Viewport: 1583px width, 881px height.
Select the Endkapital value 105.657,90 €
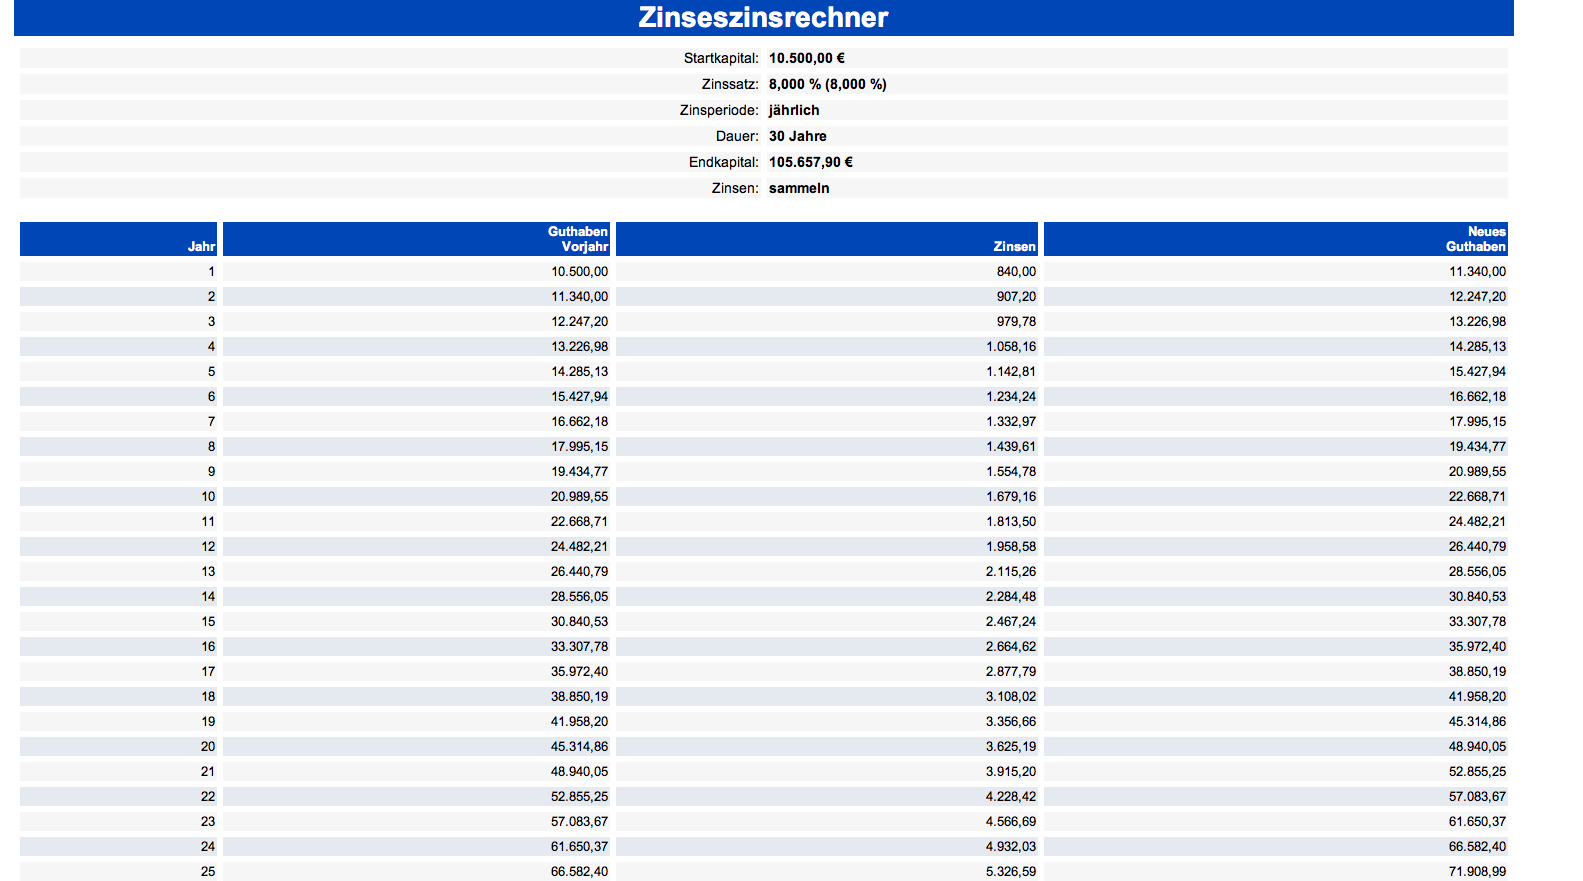point(810,162)
